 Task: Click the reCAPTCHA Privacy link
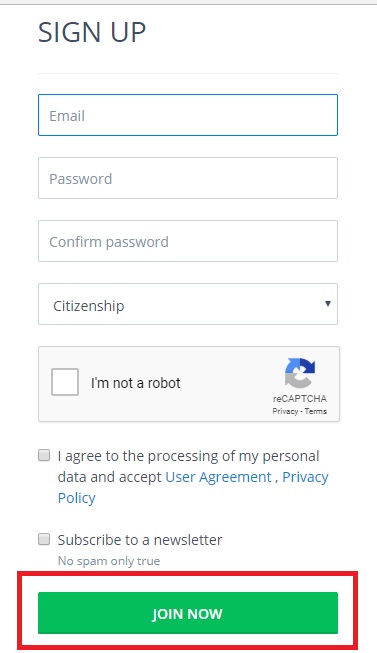[x=285, y=411]
